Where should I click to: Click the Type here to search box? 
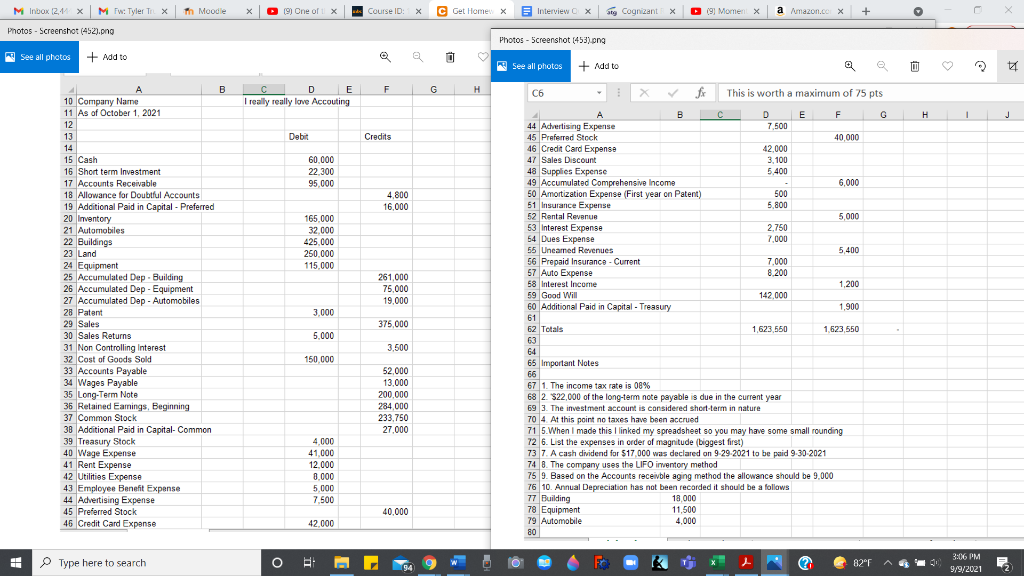click(146, 562)
